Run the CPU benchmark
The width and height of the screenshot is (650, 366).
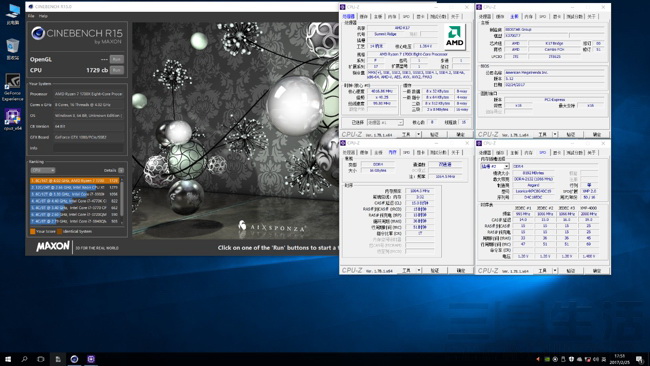coord(117,70)
